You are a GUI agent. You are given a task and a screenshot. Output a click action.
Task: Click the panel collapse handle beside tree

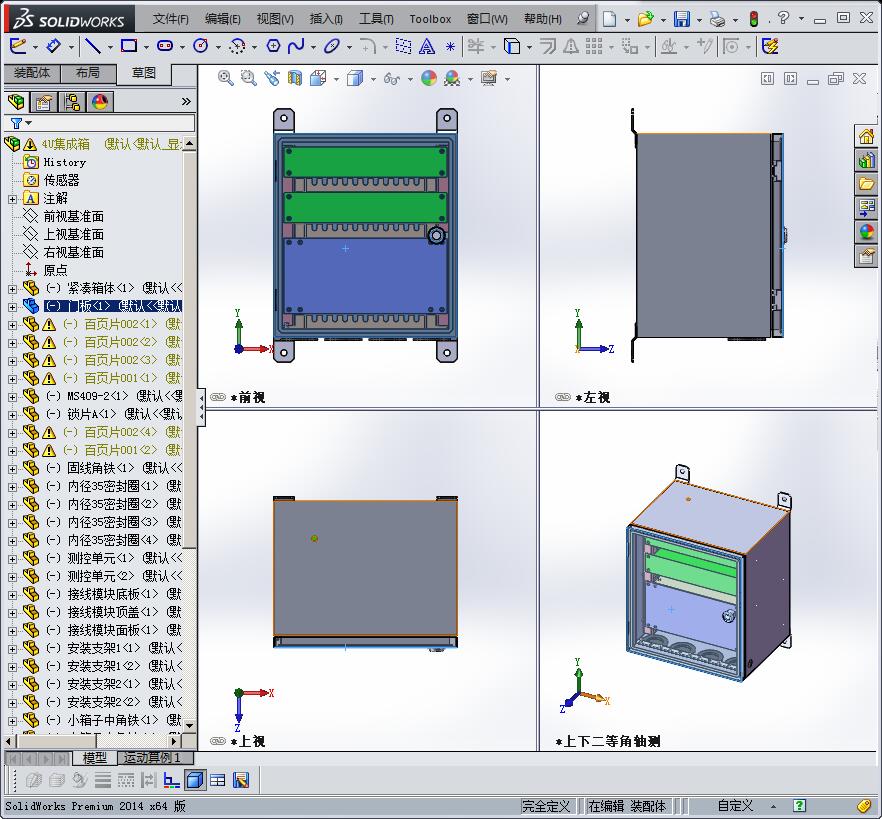click(201, 408)
